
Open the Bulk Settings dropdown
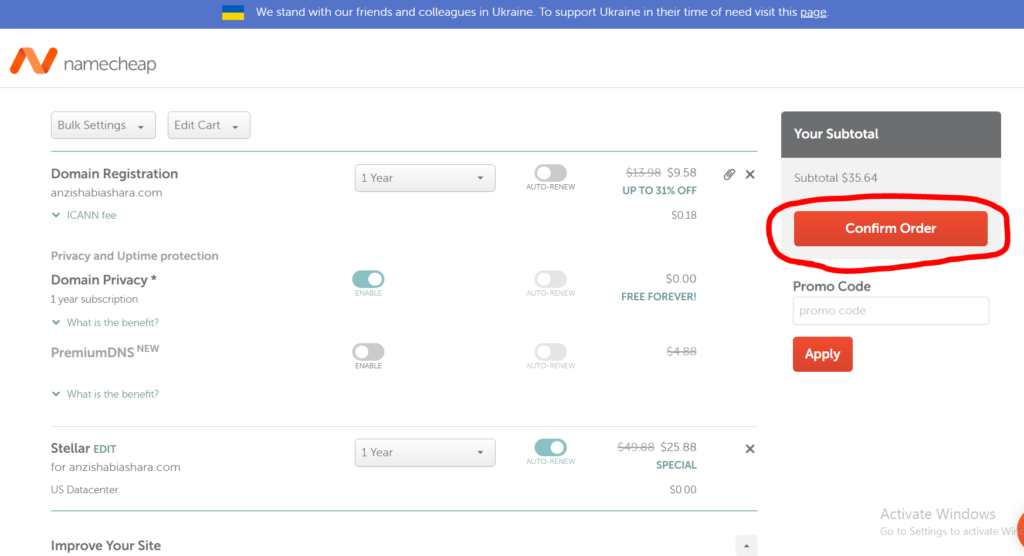click(103, 125)
